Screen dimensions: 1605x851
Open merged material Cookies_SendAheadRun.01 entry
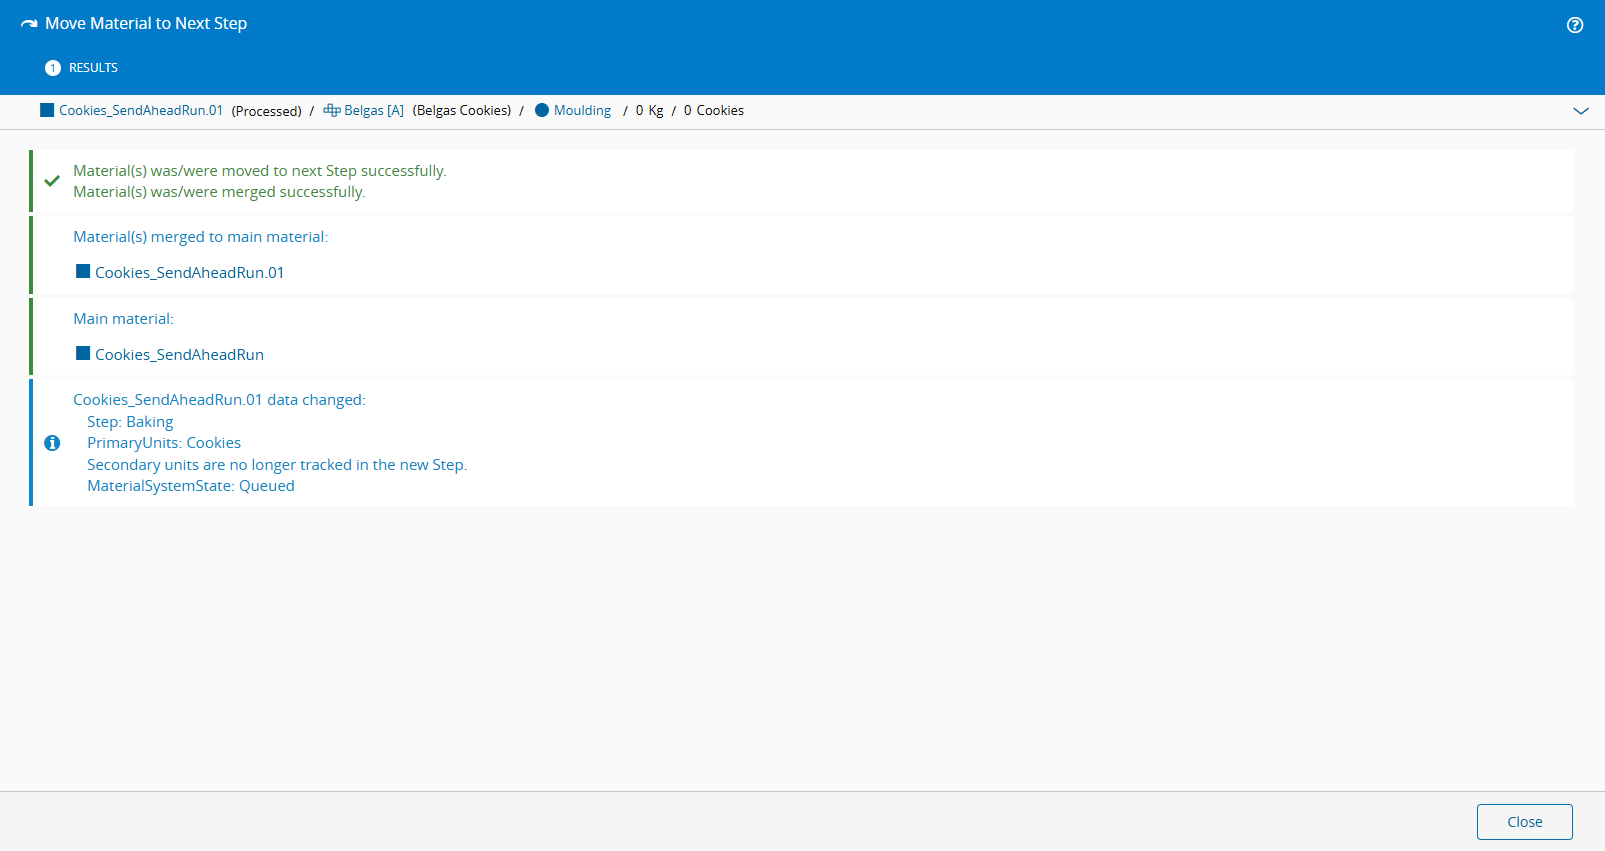point(190,272)
